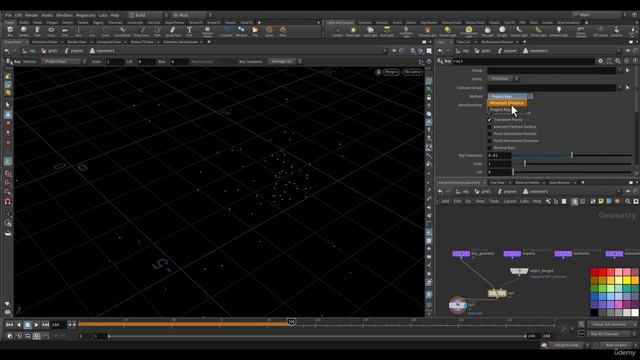Click magnifier icon in network editor toolbar

pos(628,201)
